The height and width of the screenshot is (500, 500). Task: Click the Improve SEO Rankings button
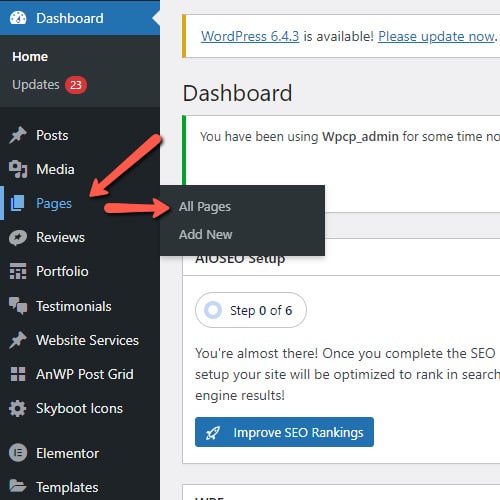click(284, 432)
